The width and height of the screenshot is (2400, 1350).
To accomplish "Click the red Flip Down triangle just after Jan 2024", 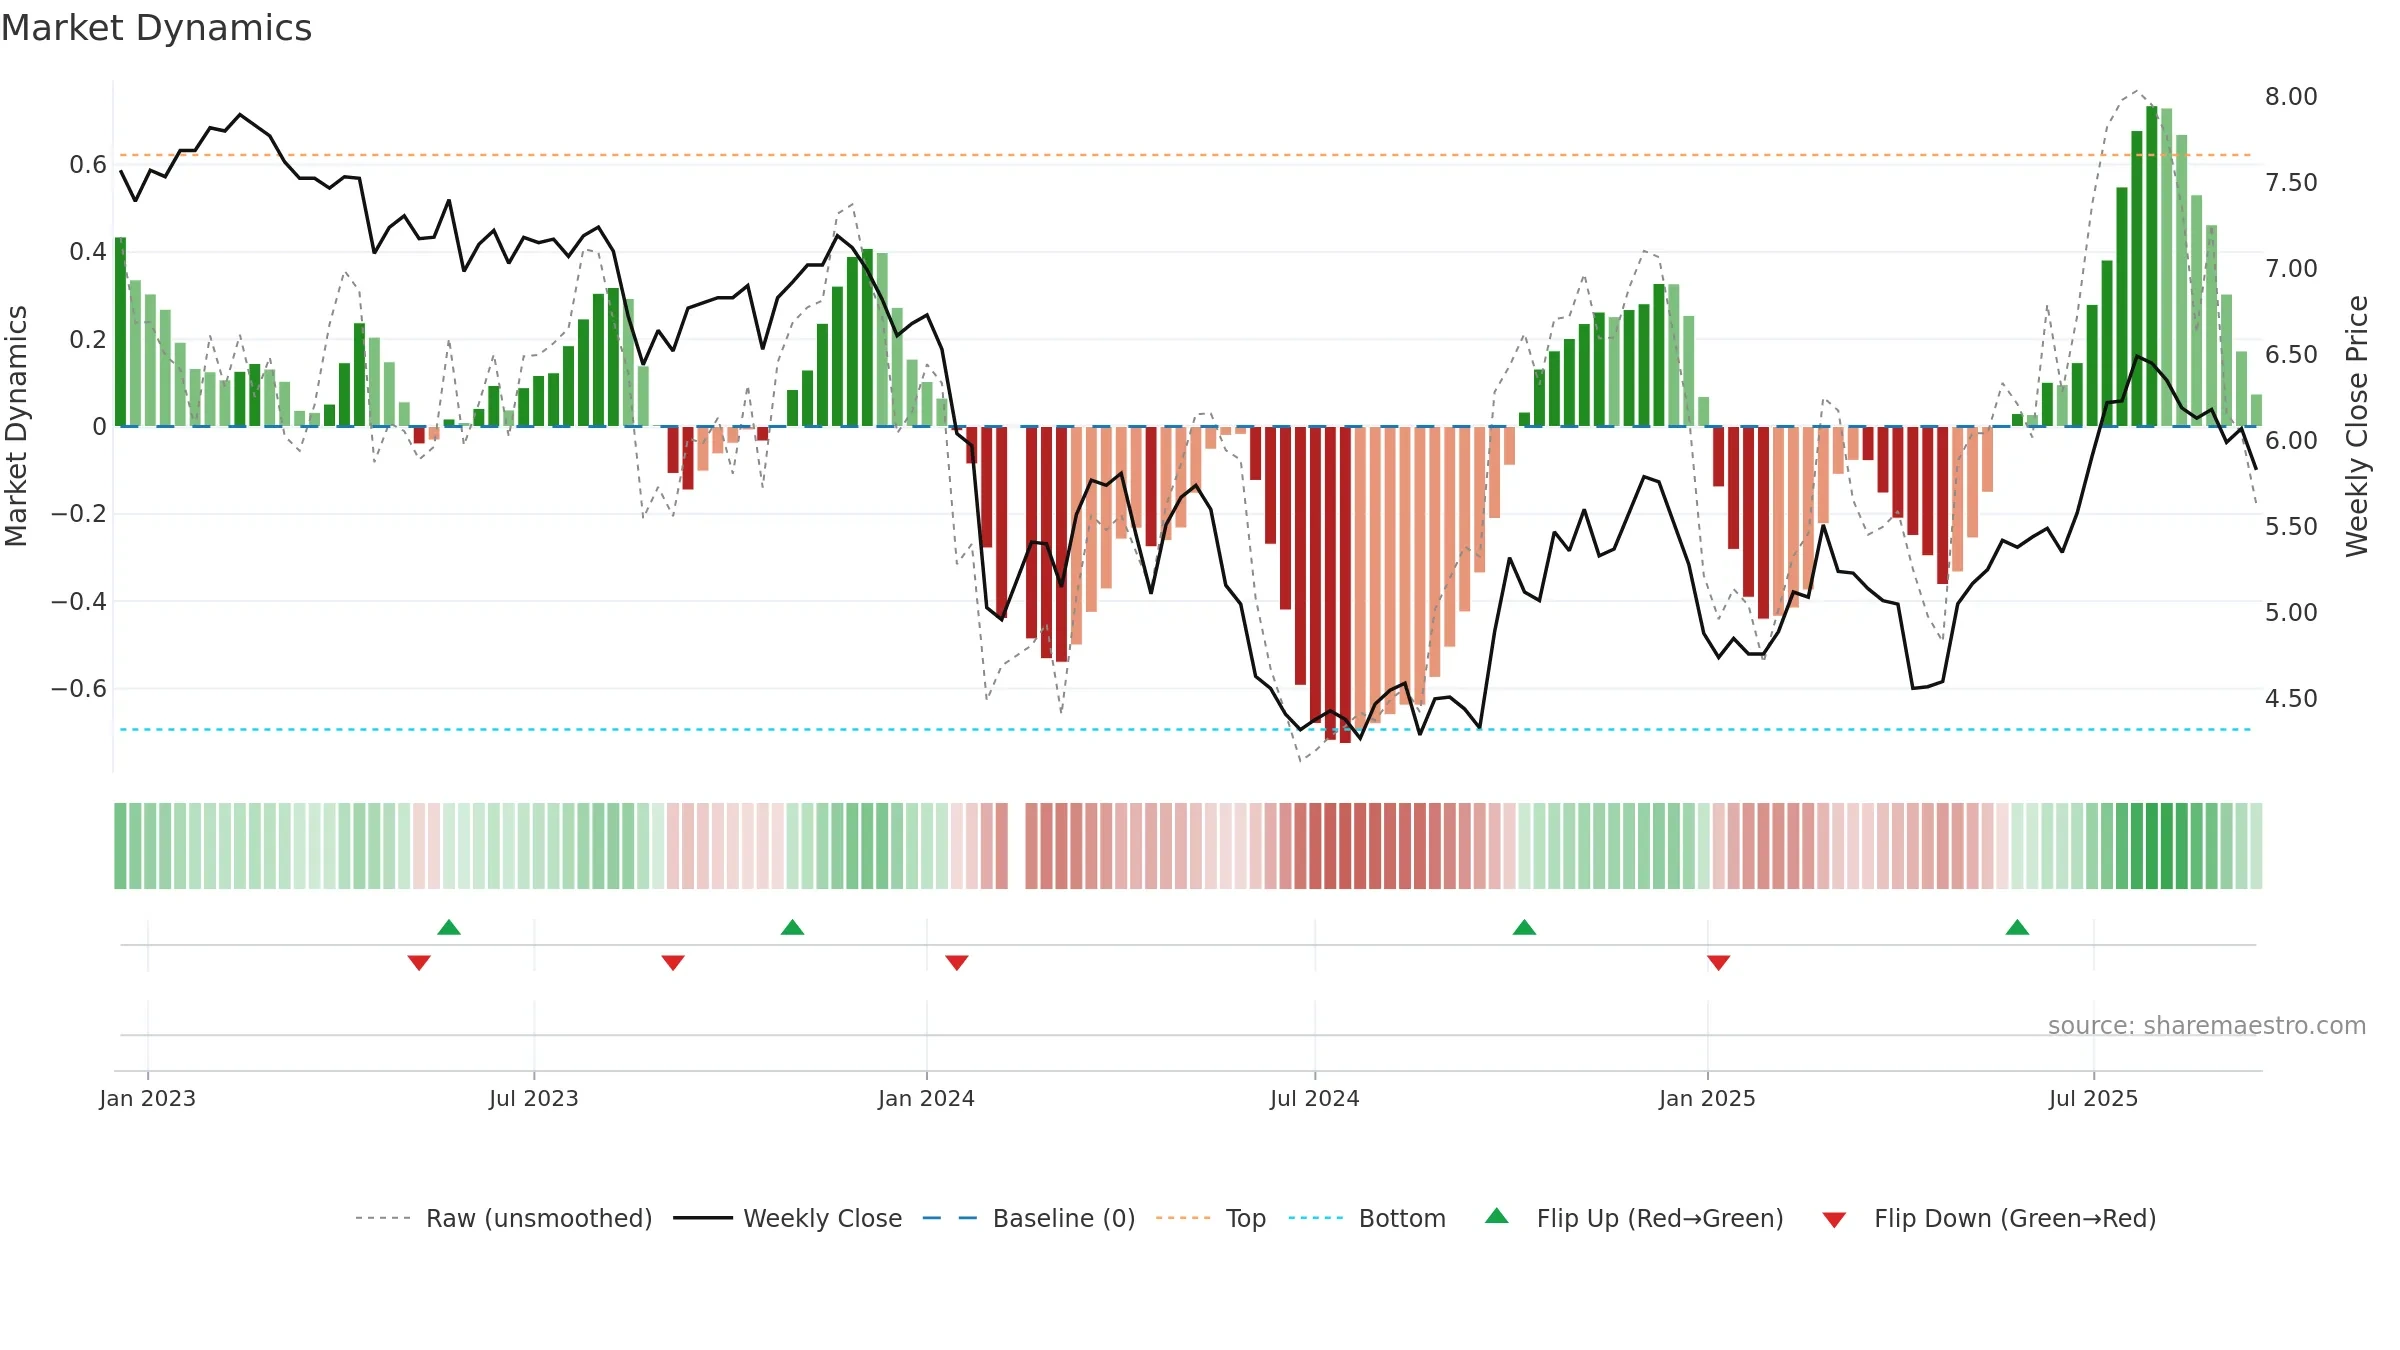I will (x=957, y=962).
